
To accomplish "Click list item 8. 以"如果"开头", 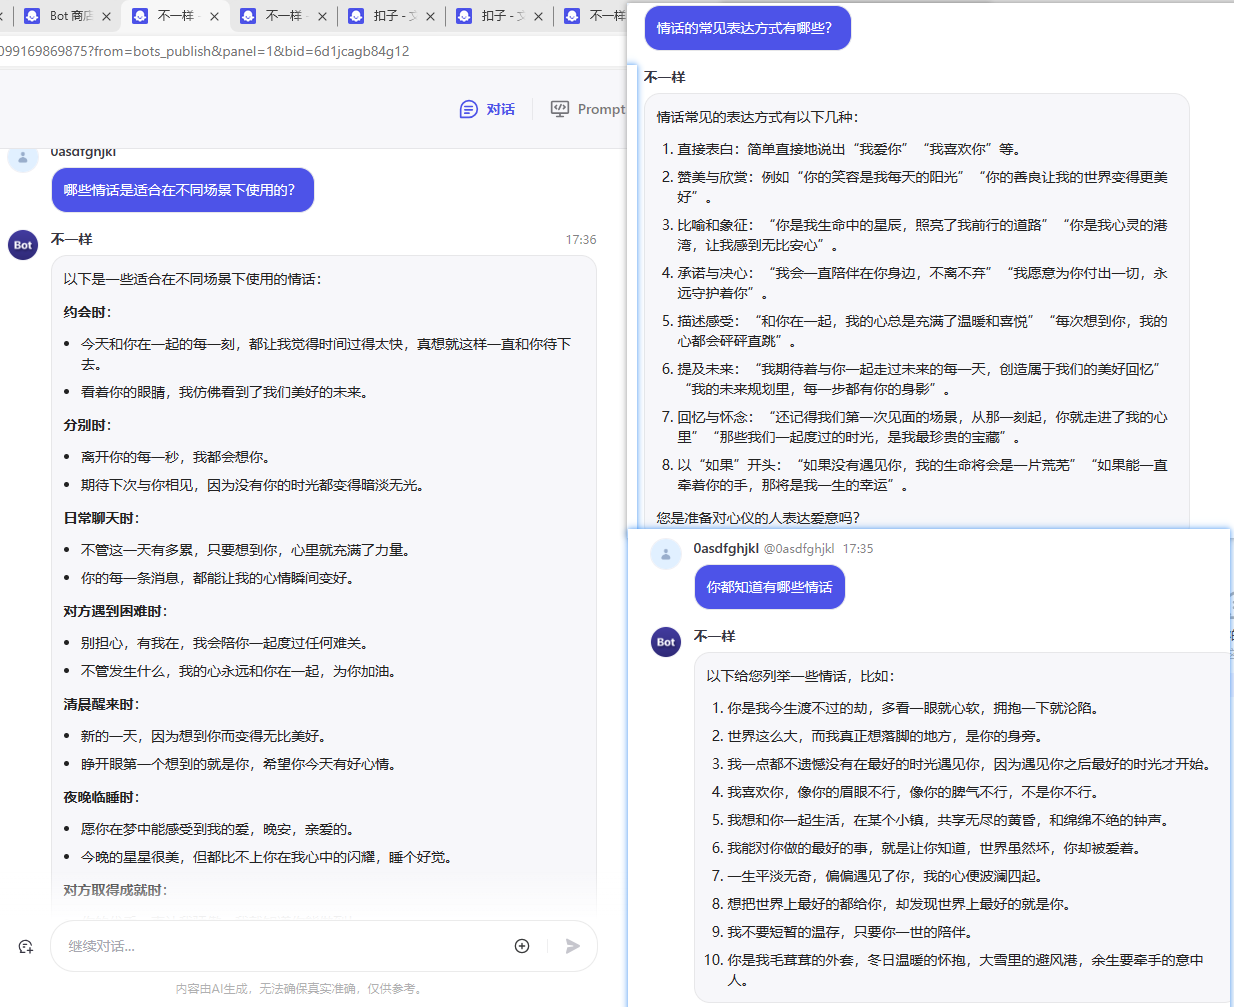I will 914,475.
